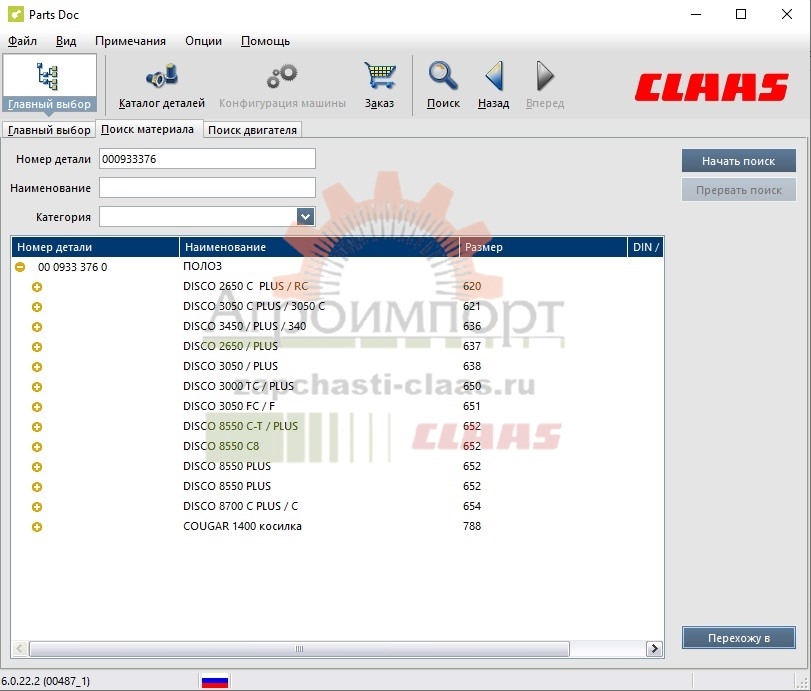Select part number 00 0933 376 0
This screenshot has height=691, width=811.
[72, 267]
